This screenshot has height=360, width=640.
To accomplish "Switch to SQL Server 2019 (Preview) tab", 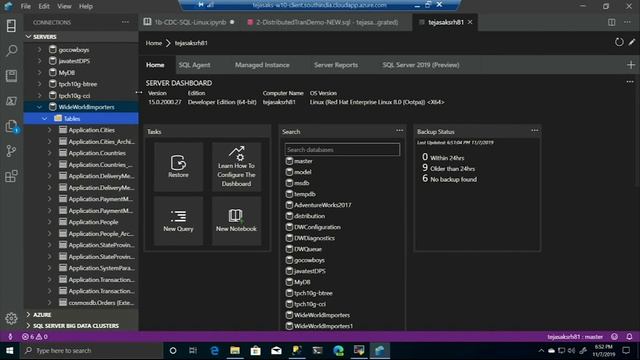I will 421,65.
